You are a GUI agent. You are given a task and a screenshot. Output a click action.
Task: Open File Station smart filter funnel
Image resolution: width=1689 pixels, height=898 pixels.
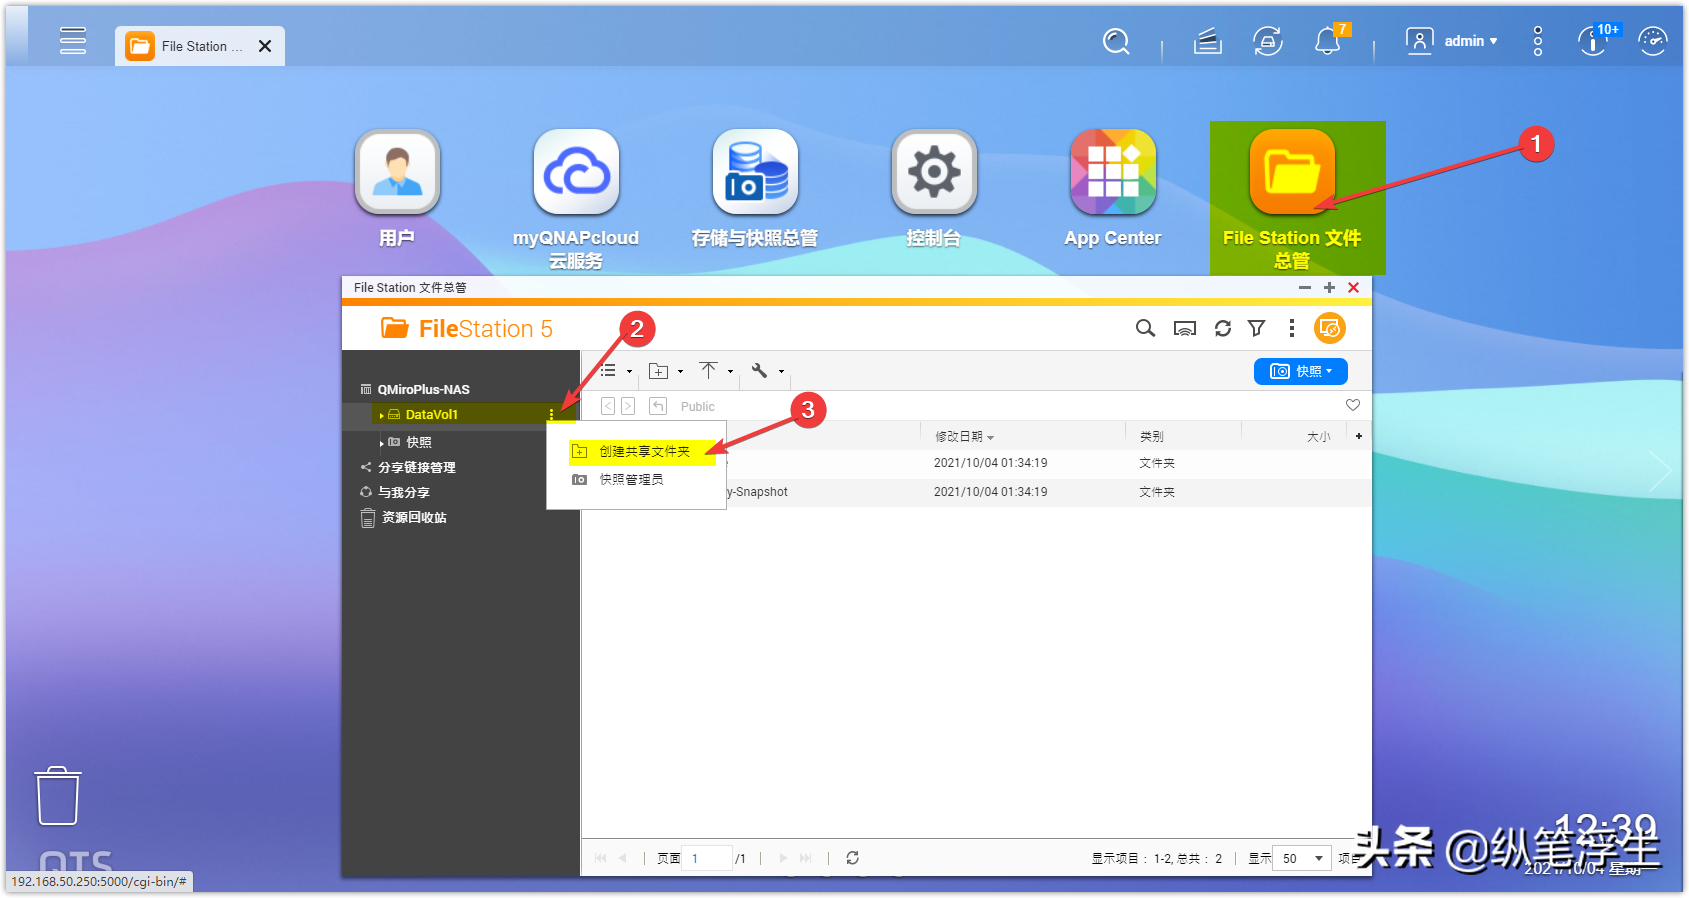pos(1257,328)
